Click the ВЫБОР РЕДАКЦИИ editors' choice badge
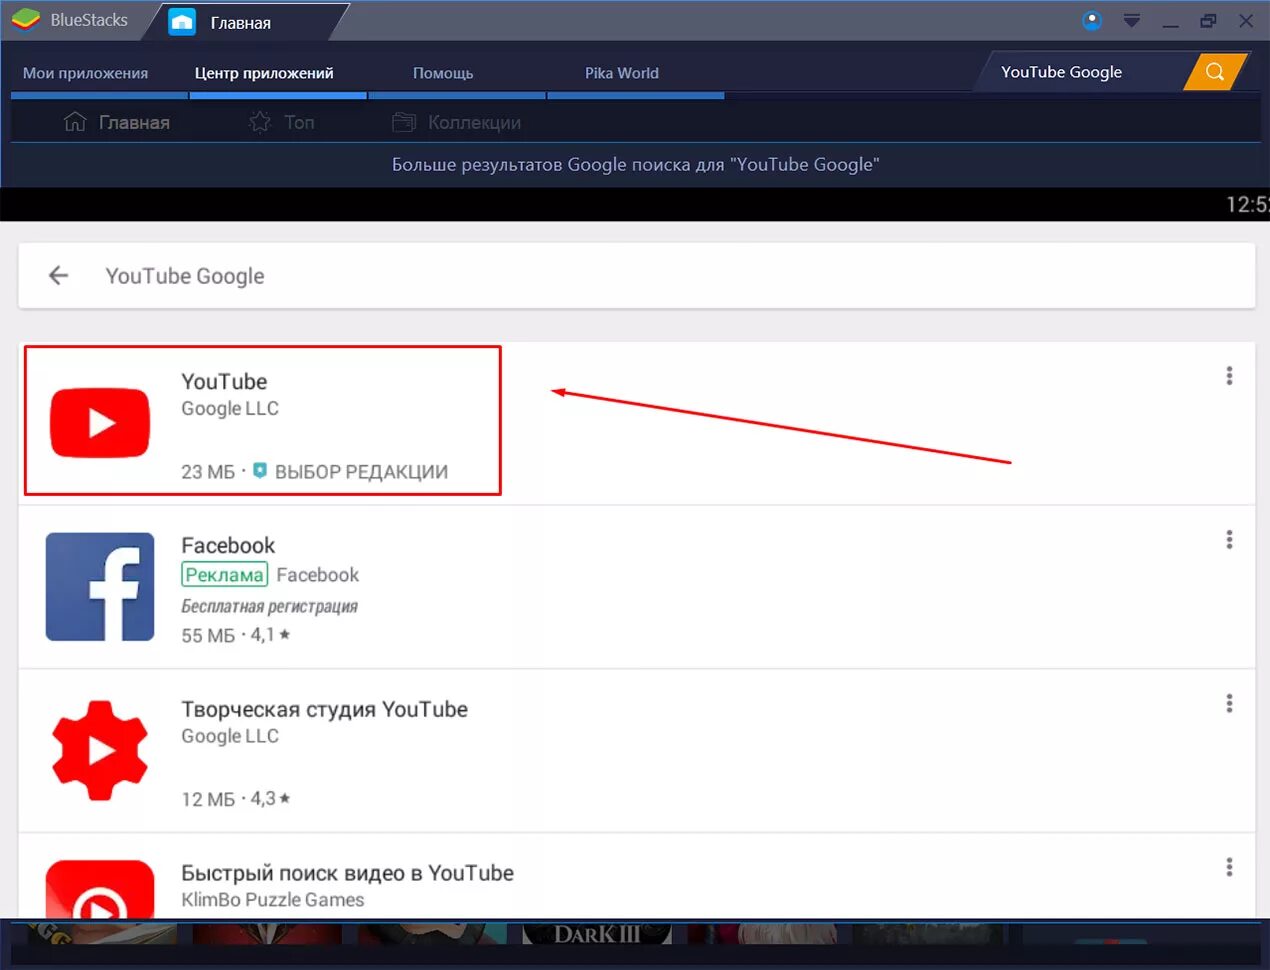 (350, 471)
